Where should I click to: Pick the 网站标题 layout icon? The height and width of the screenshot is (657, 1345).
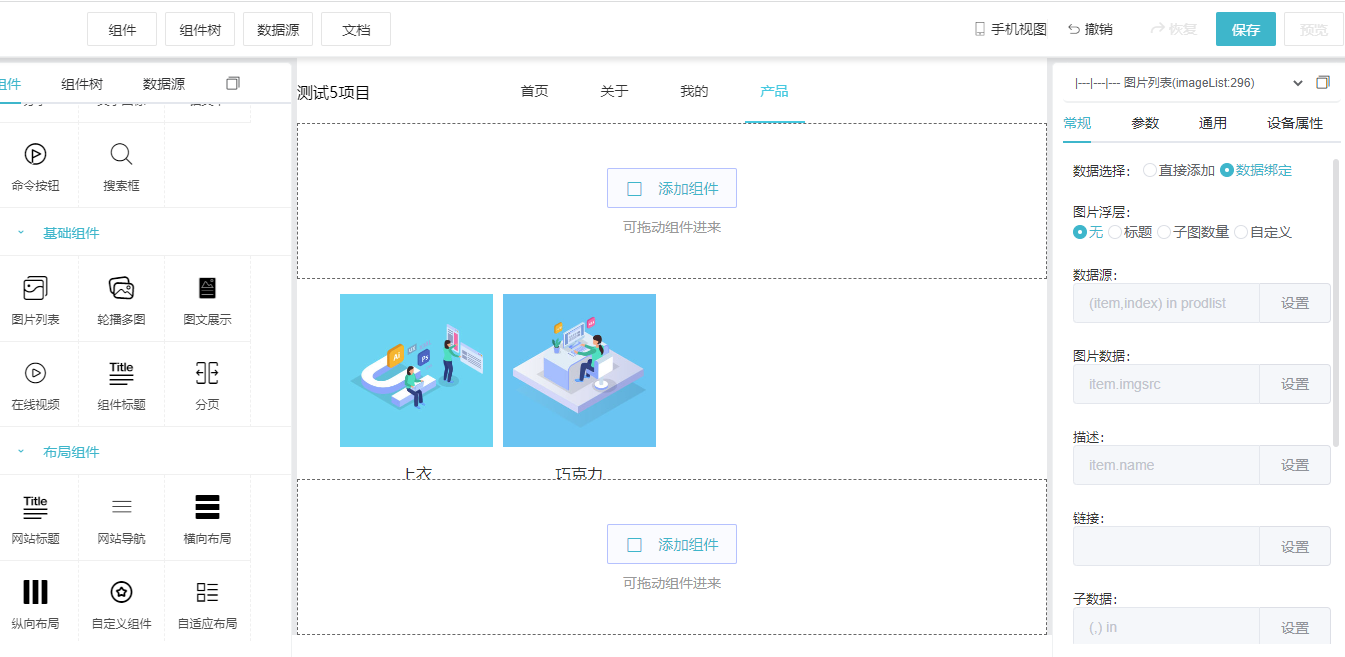(x=35, y=507)
